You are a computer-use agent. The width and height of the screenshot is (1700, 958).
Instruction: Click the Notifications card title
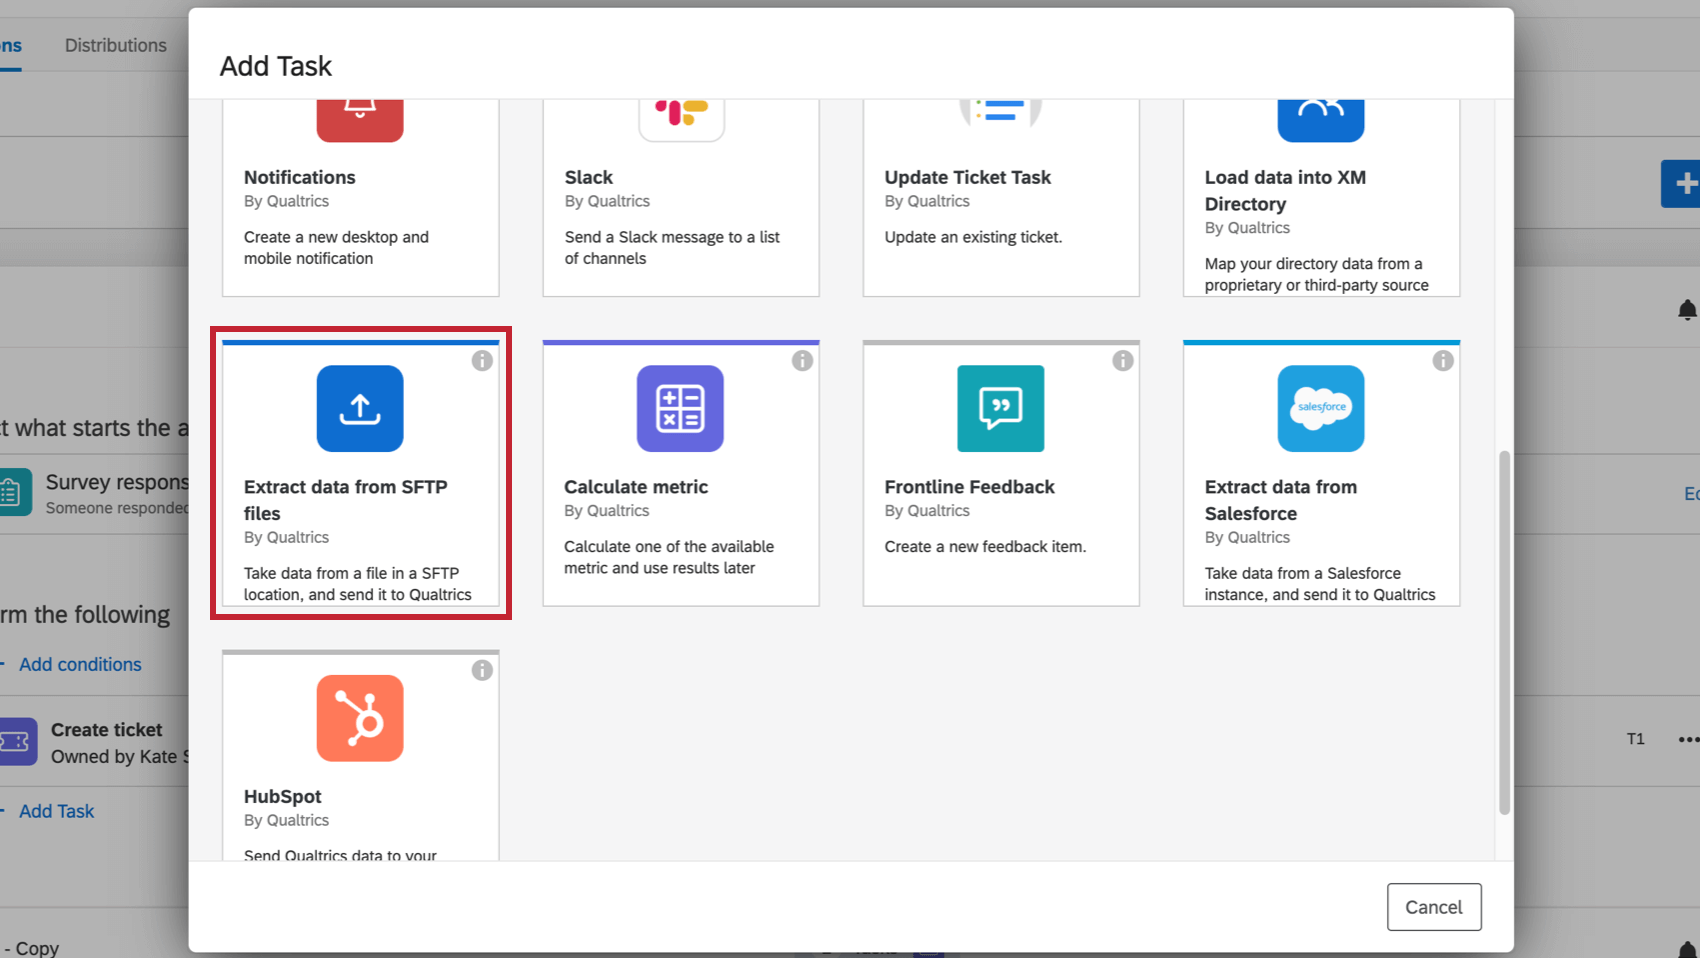click(x=300, y=177)
